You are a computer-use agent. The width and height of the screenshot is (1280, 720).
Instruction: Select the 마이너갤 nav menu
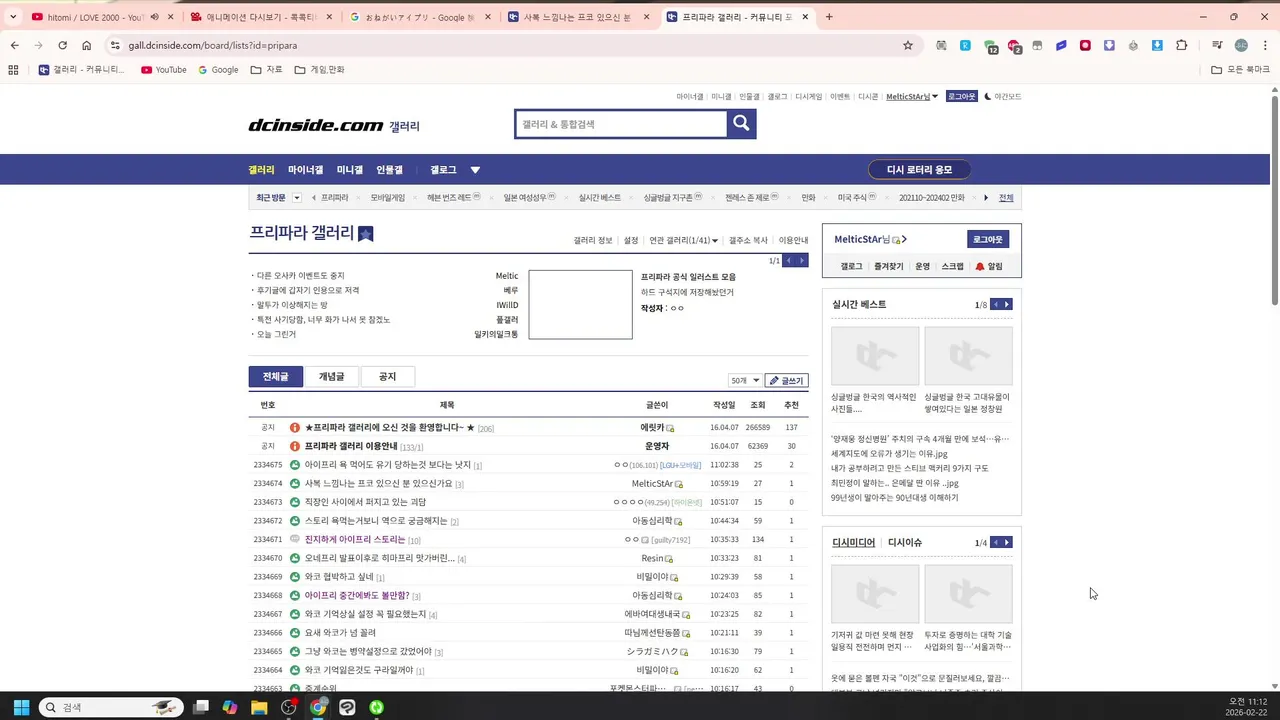305,170
